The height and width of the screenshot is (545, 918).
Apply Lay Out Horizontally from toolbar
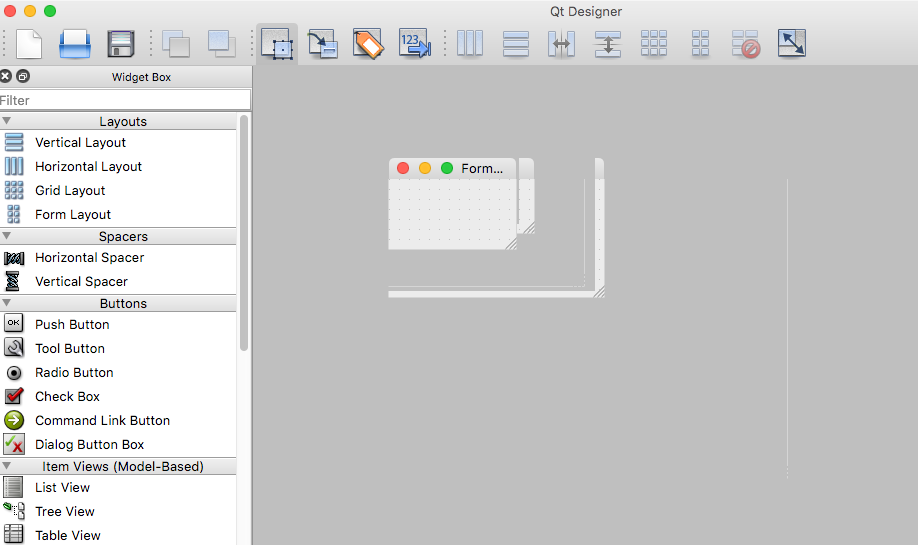470,43
